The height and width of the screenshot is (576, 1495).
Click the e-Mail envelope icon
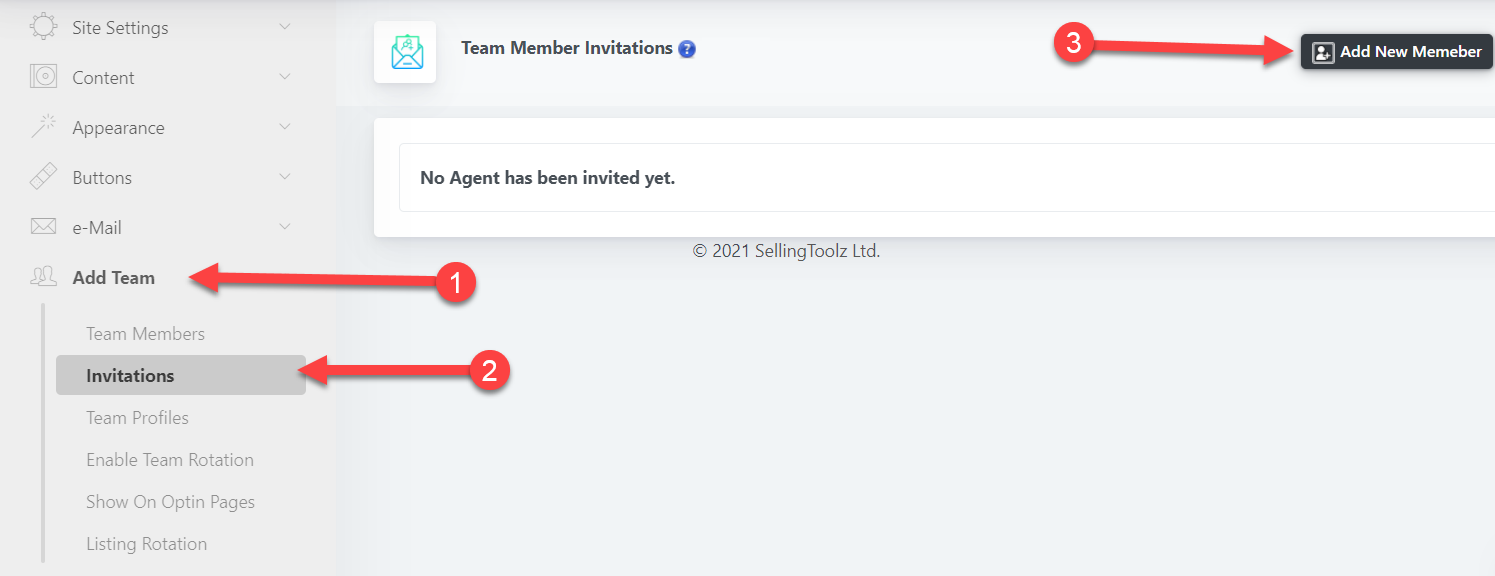click(x=43, y=227)
